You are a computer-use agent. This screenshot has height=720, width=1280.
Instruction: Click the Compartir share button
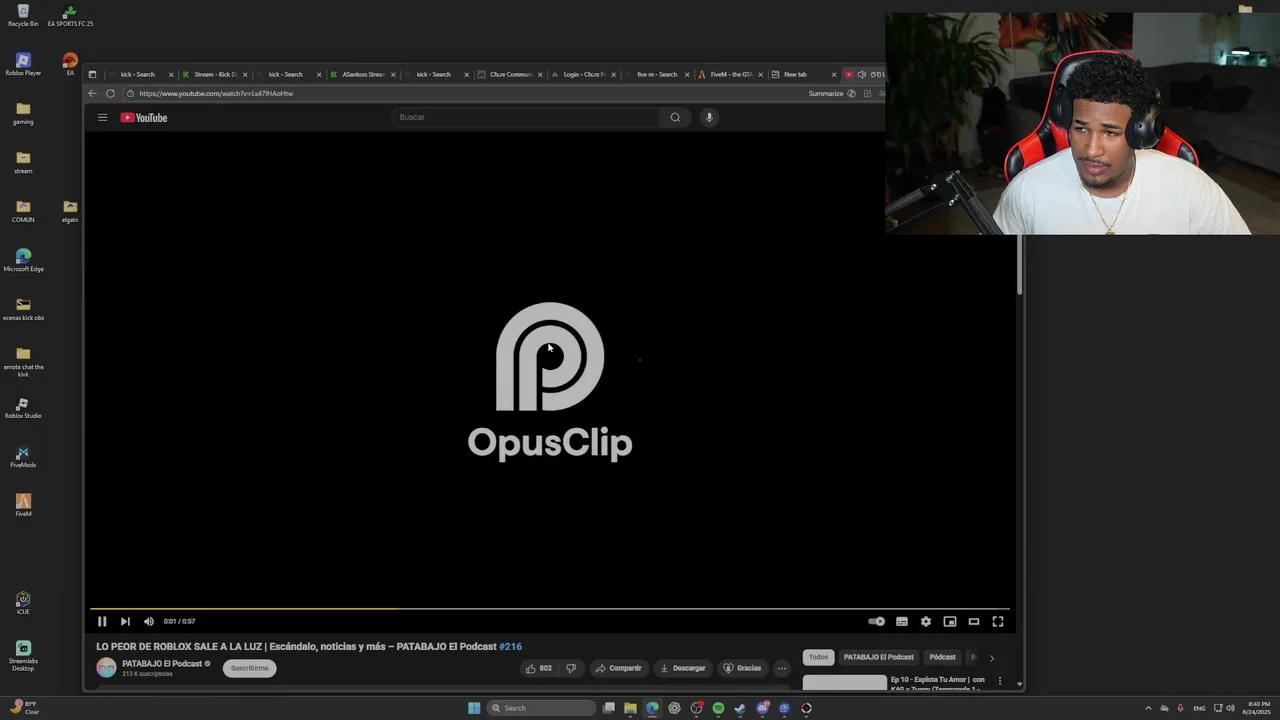(x=618, y=668)
